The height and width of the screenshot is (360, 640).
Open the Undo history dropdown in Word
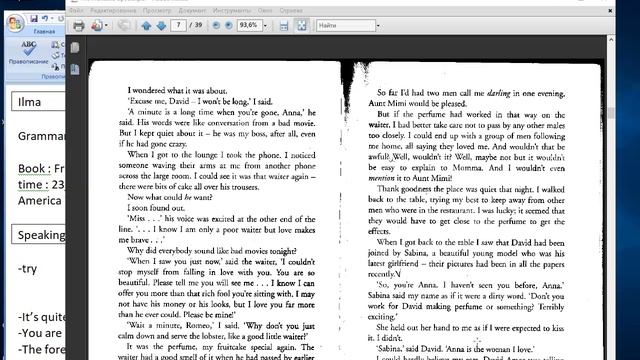click(52, 19)
